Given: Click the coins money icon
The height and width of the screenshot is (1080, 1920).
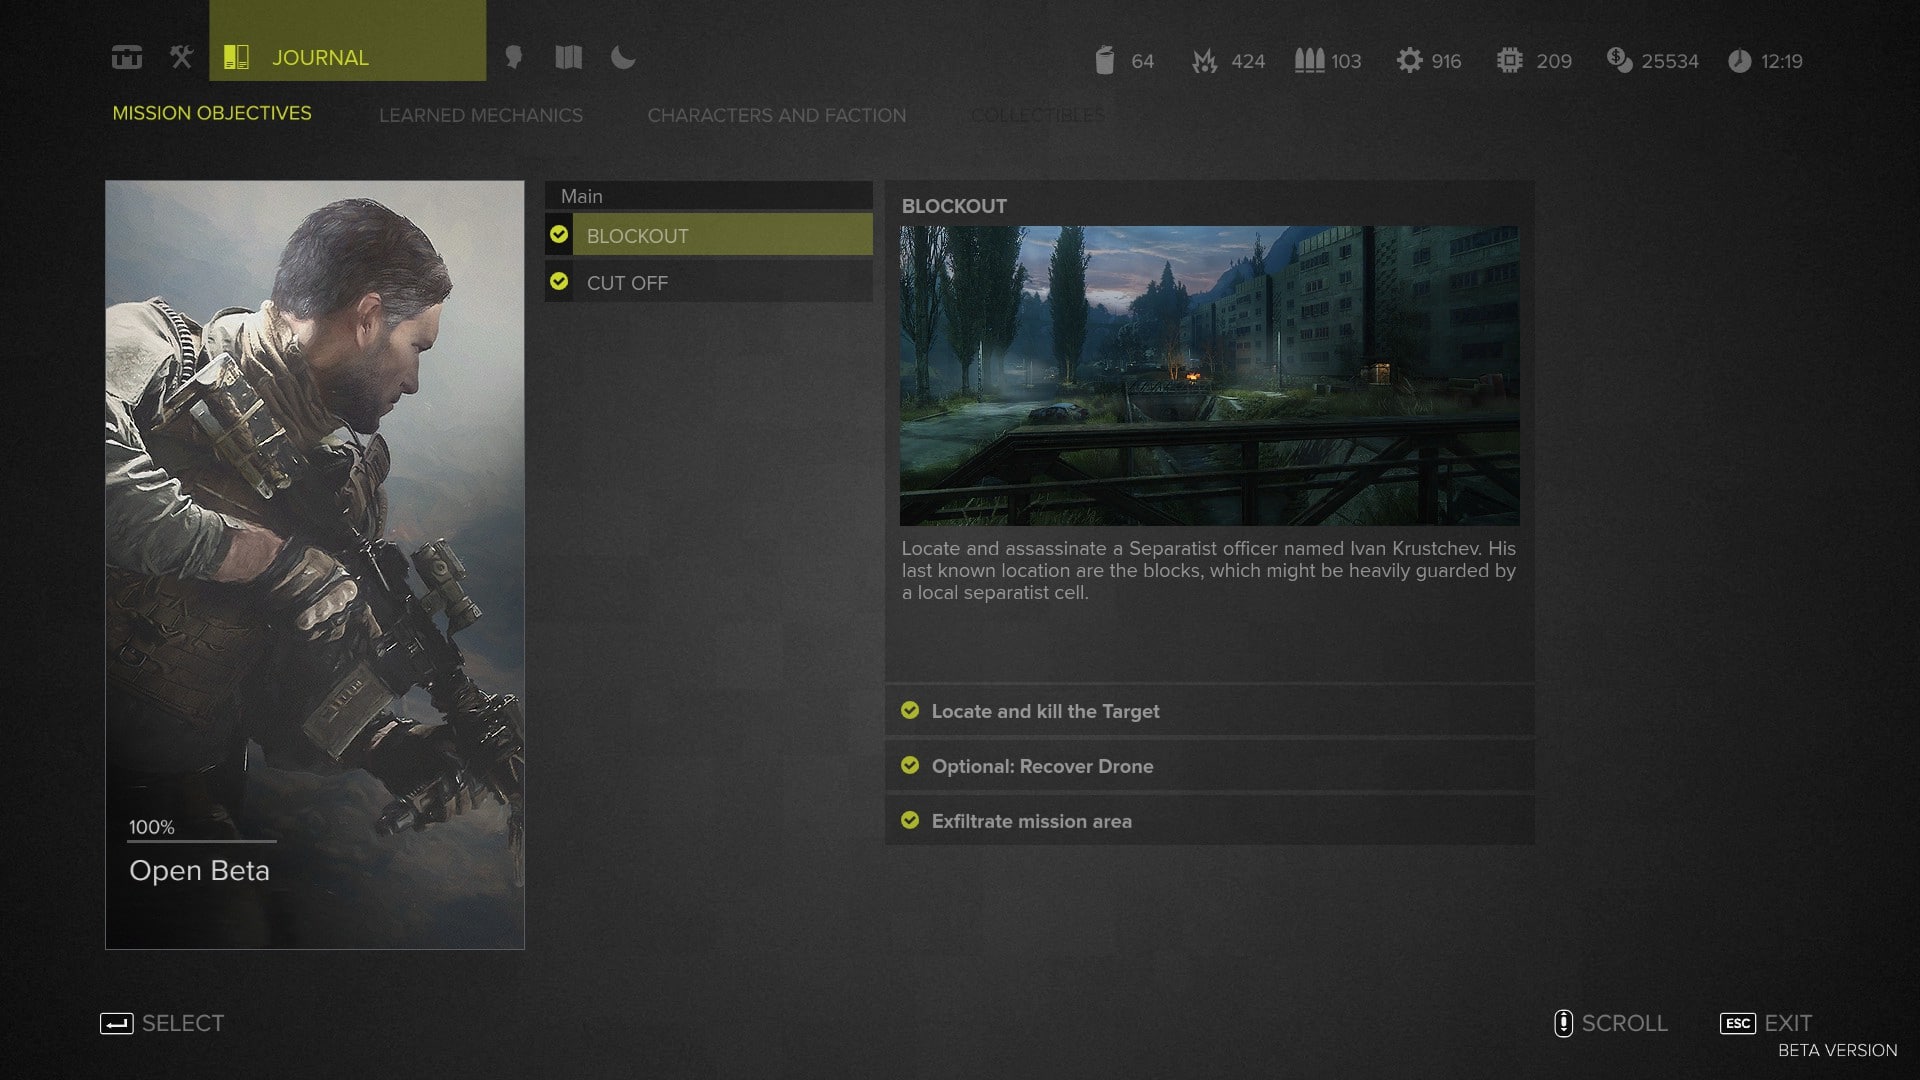Looking at the screenshot, I should 1619,60.
